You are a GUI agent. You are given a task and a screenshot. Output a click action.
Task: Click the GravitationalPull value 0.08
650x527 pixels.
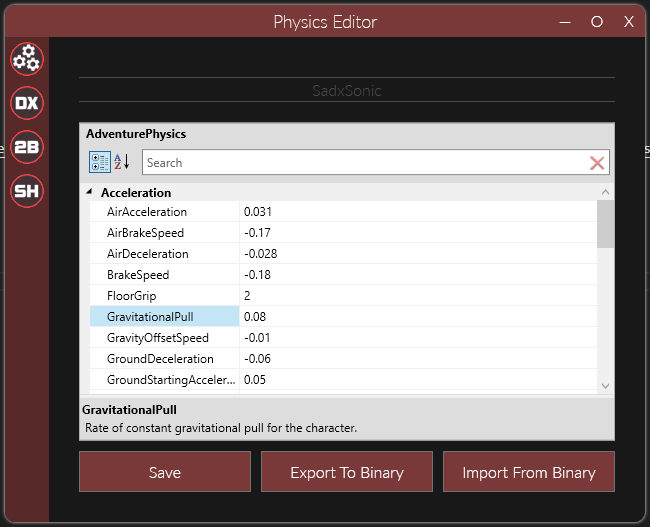(x=415, y=317)
